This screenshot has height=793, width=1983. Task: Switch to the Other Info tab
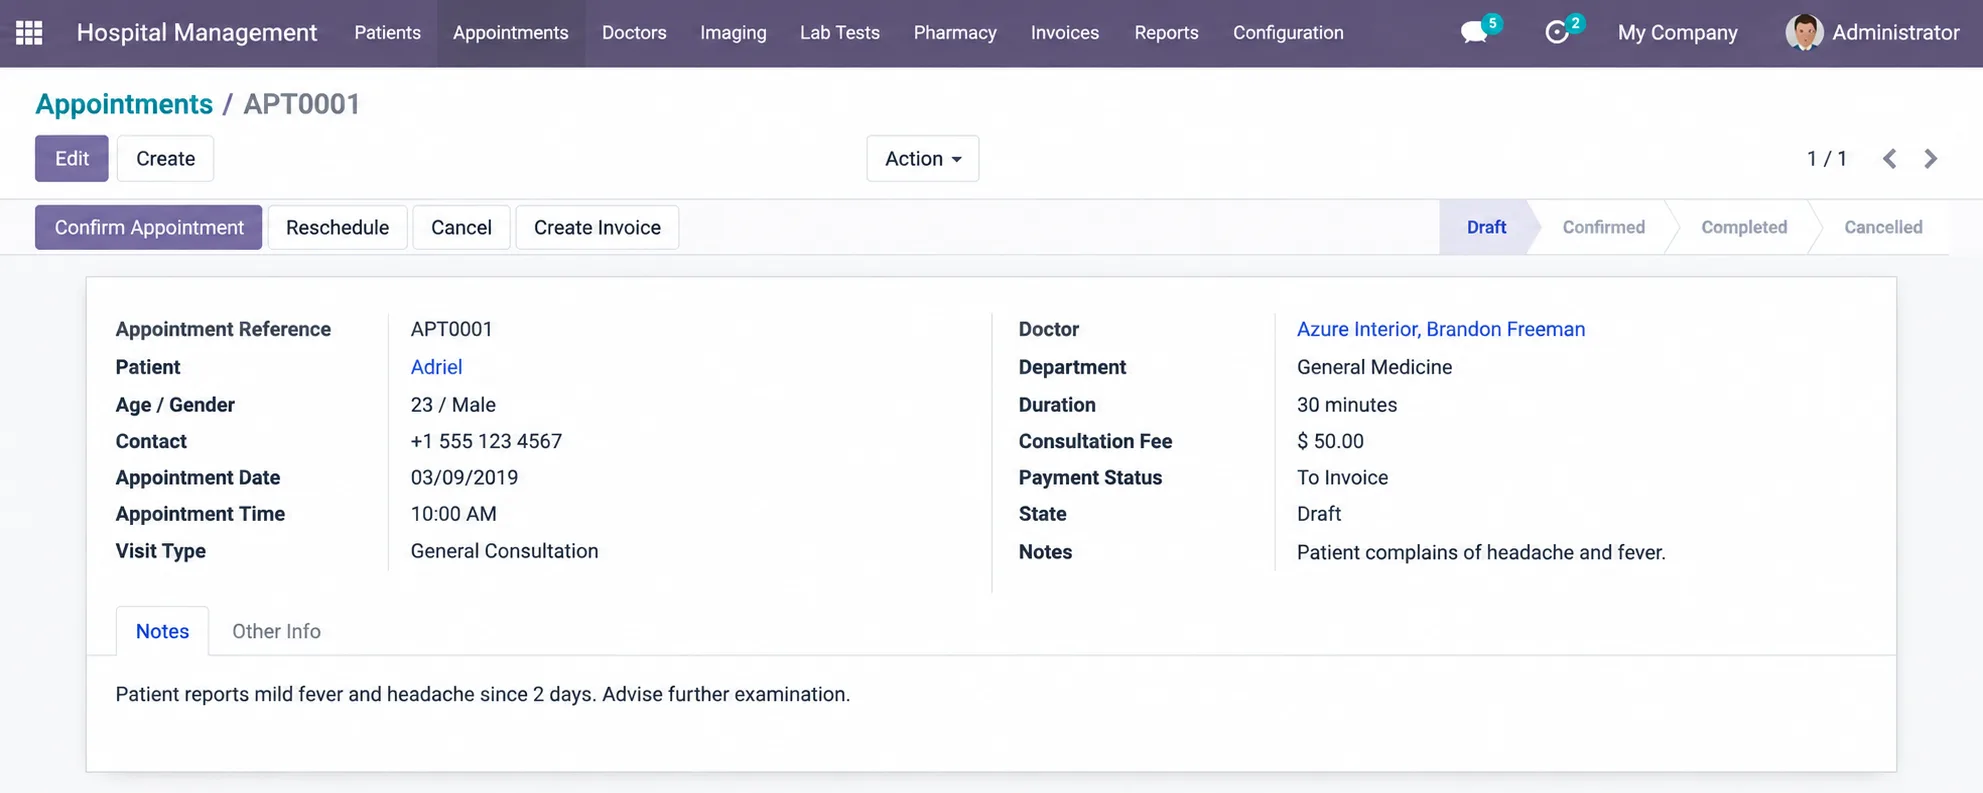[276, 631]
